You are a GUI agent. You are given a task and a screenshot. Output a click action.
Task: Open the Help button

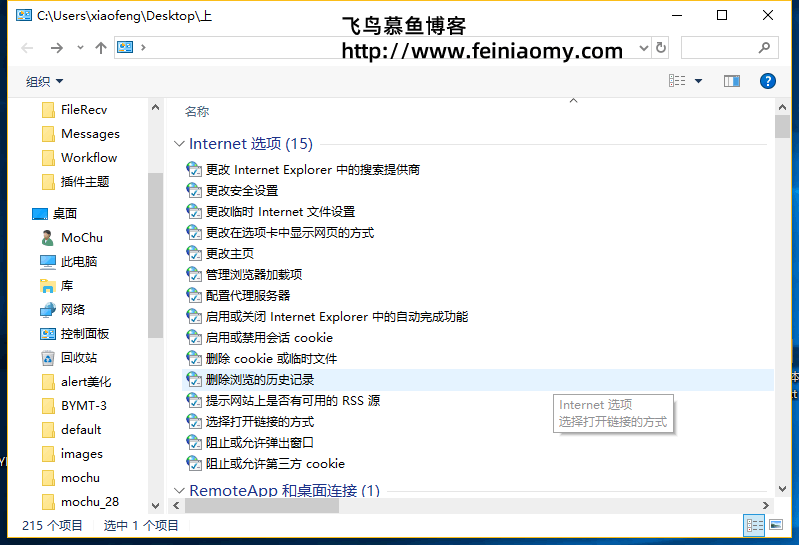tap(767, 81)
